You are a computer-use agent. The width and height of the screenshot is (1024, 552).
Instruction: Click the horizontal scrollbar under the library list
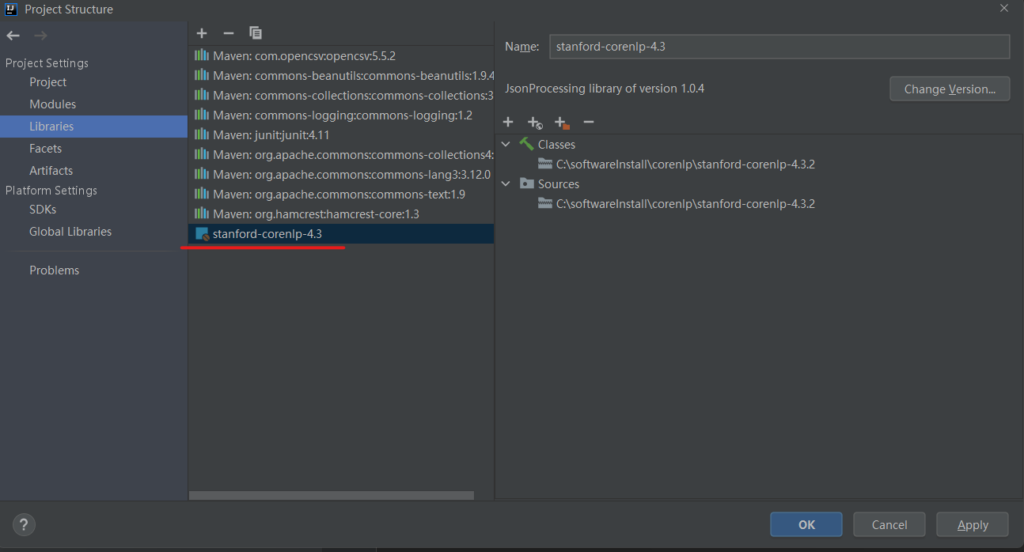[331, 495]
